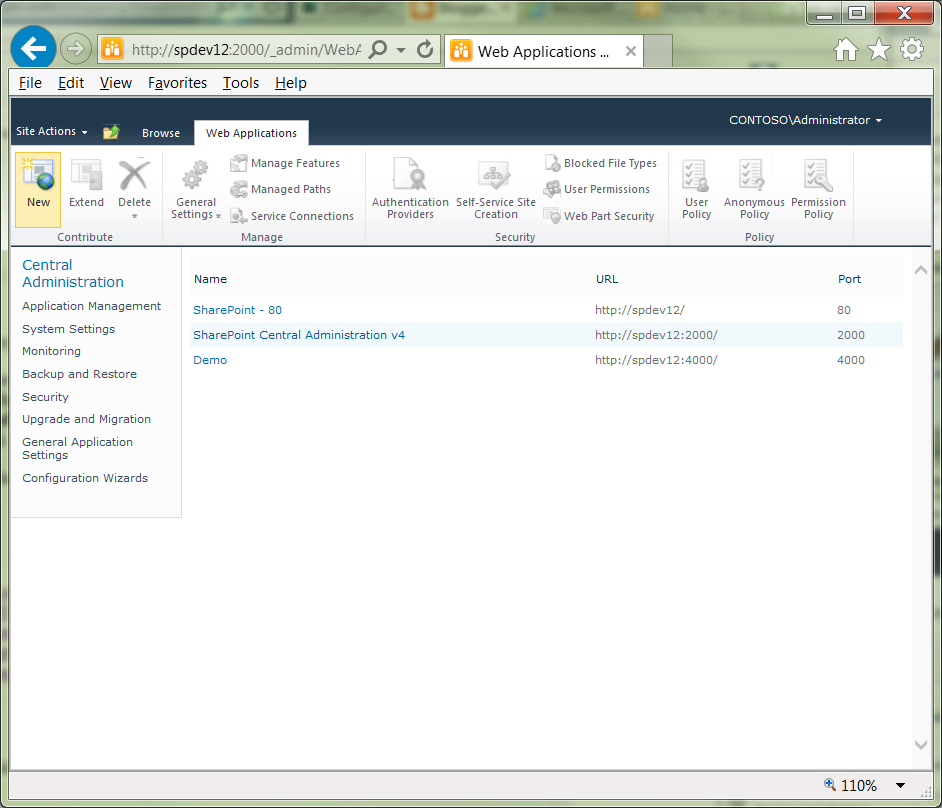Open Authentication Providers
Viewport: 942px width, 808px height.
(x=409, y=188)
